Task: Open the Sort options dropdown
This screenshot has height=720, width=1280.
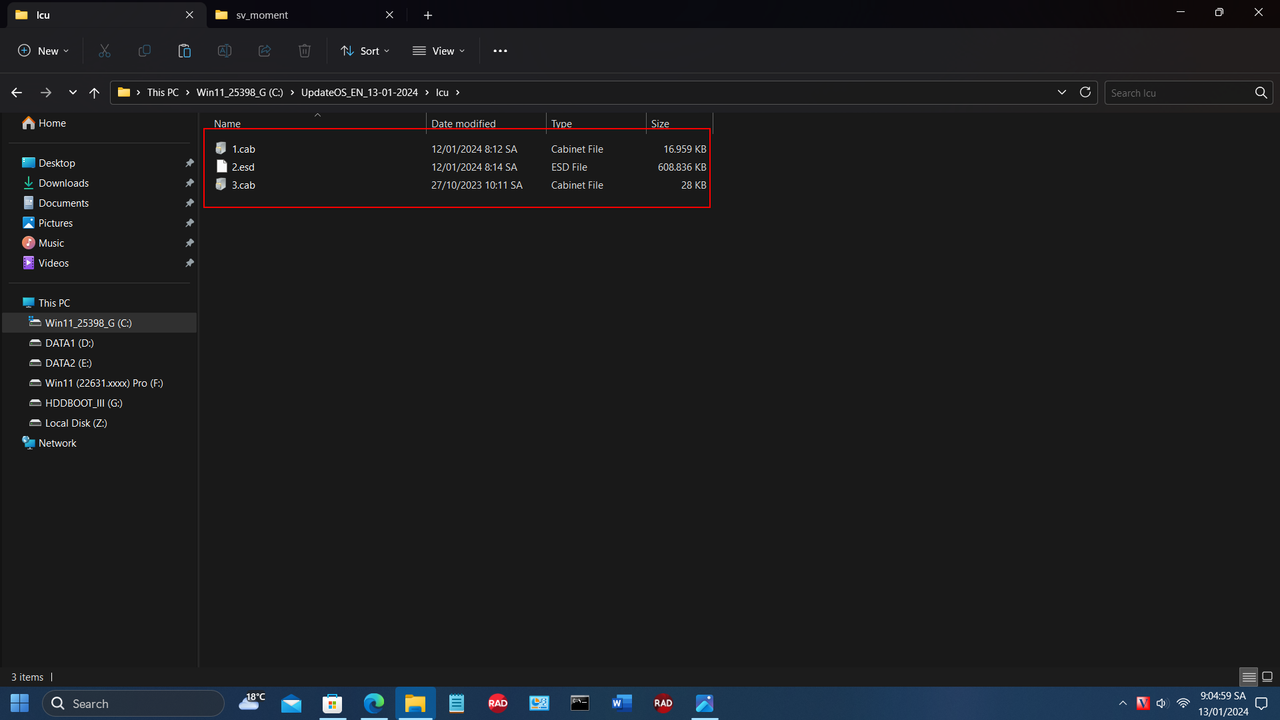Action: tap(365, 51)
